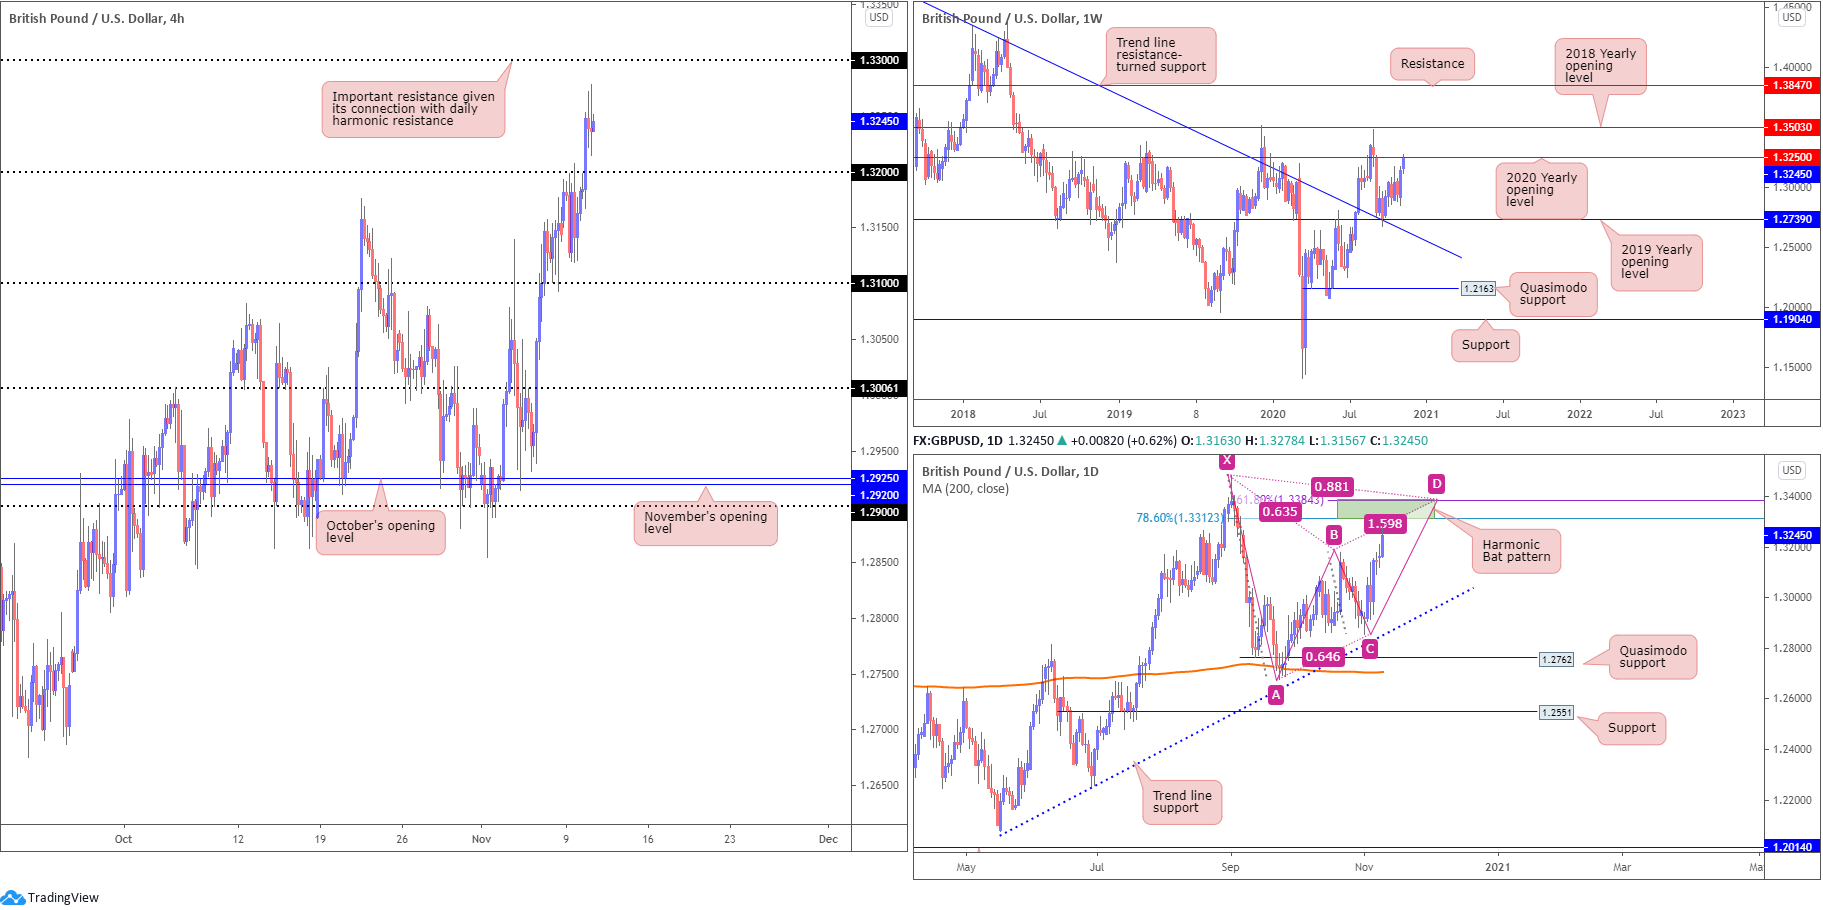Image resolution: width=1823 pixels, height=910 pixels.
Task: Click the weekly chart title 'British Pound / U.S. Dollar, 1W'
Action: tap(1012, 18)
